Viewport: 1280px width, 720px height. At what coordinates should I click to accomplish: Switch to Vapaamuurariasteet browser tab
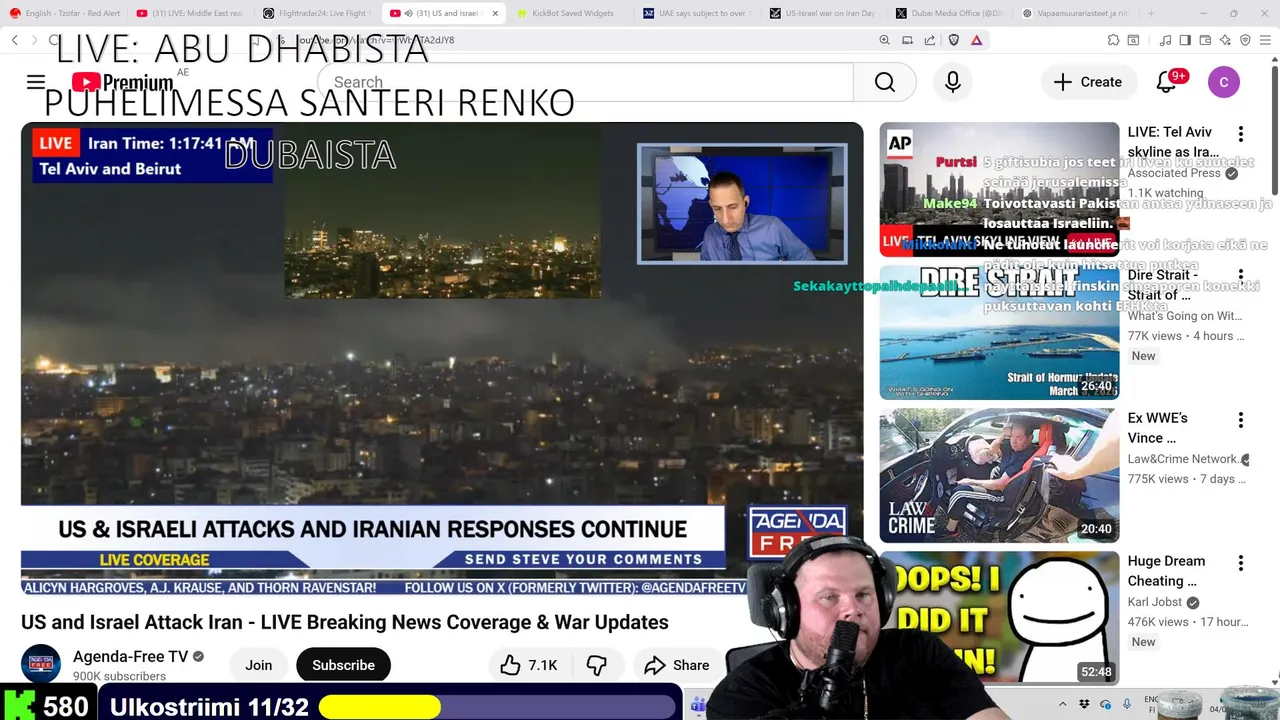pos(1075,13)
